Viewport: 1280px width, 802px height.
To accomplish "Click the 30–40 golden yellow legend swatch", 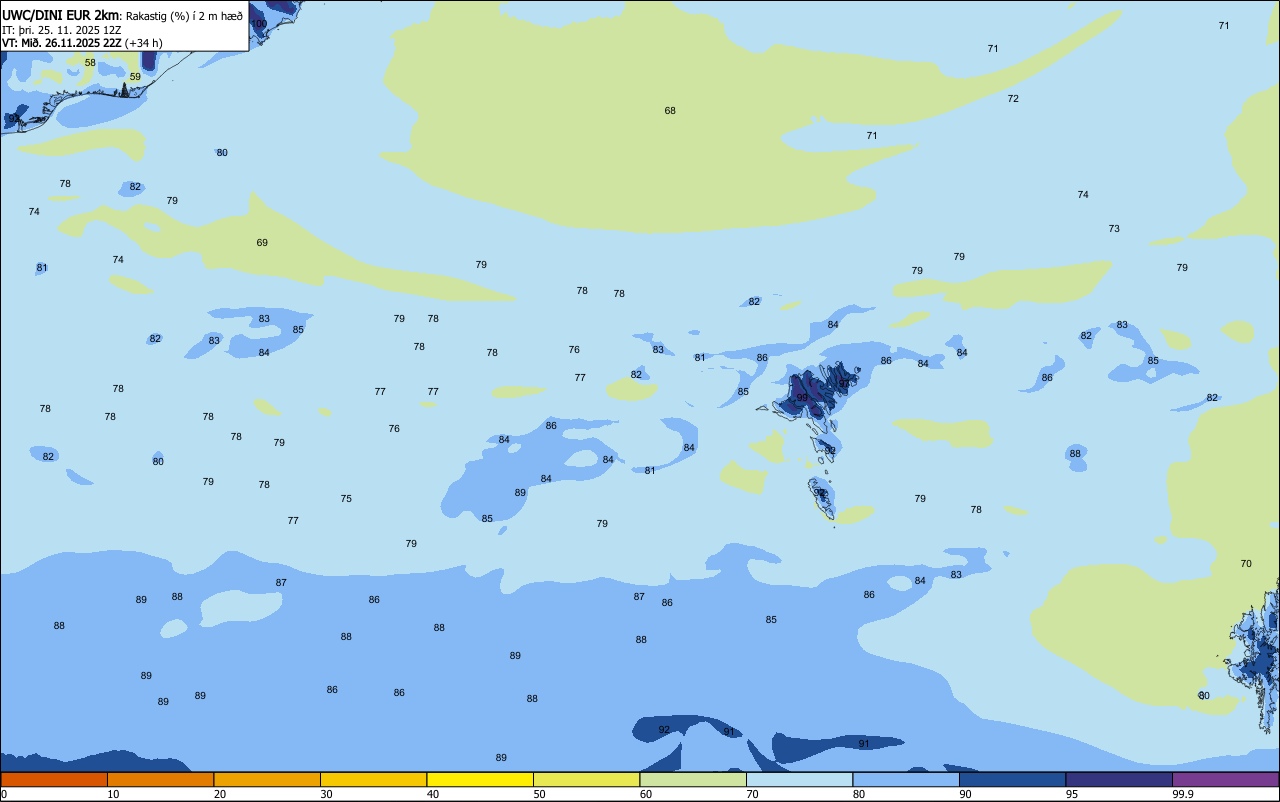I will point(373,779).
